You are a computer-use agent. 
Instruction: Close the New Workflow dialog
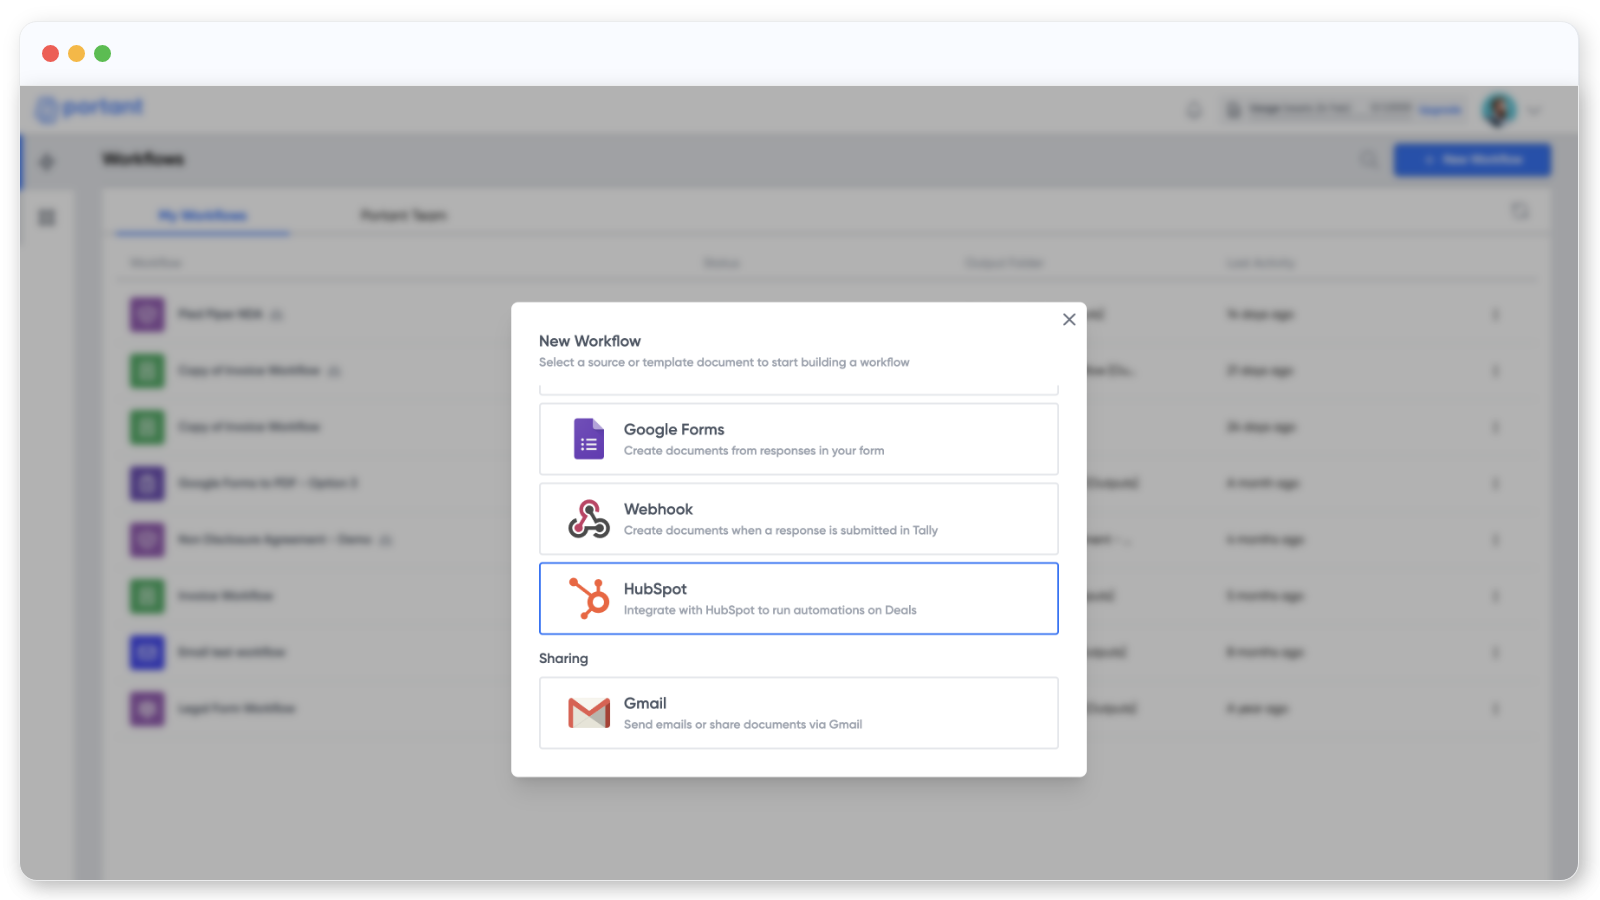point(1069,320)
